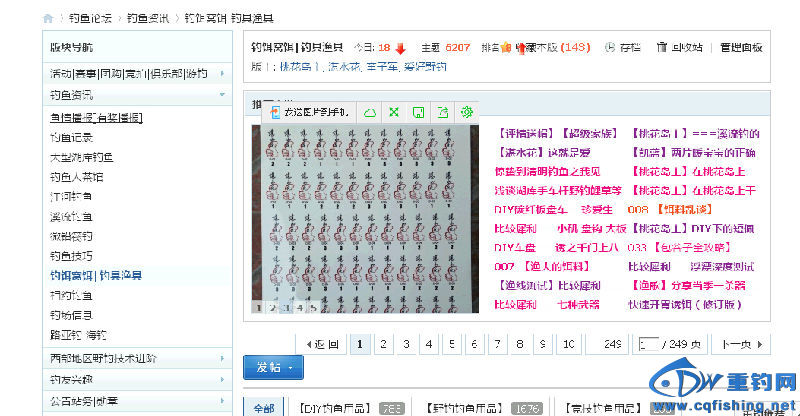This screenshot has height=416, width=800.
Task: Expand the 西部地区野钓技术进阶 section
Action: (x=222, y=359)
